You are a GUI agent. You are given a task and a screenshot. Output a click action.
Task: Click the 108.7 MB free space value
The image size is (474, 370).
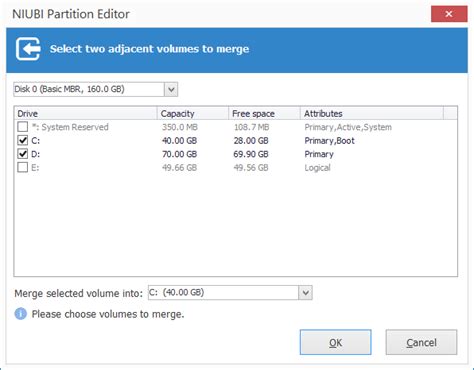point(252,127)
